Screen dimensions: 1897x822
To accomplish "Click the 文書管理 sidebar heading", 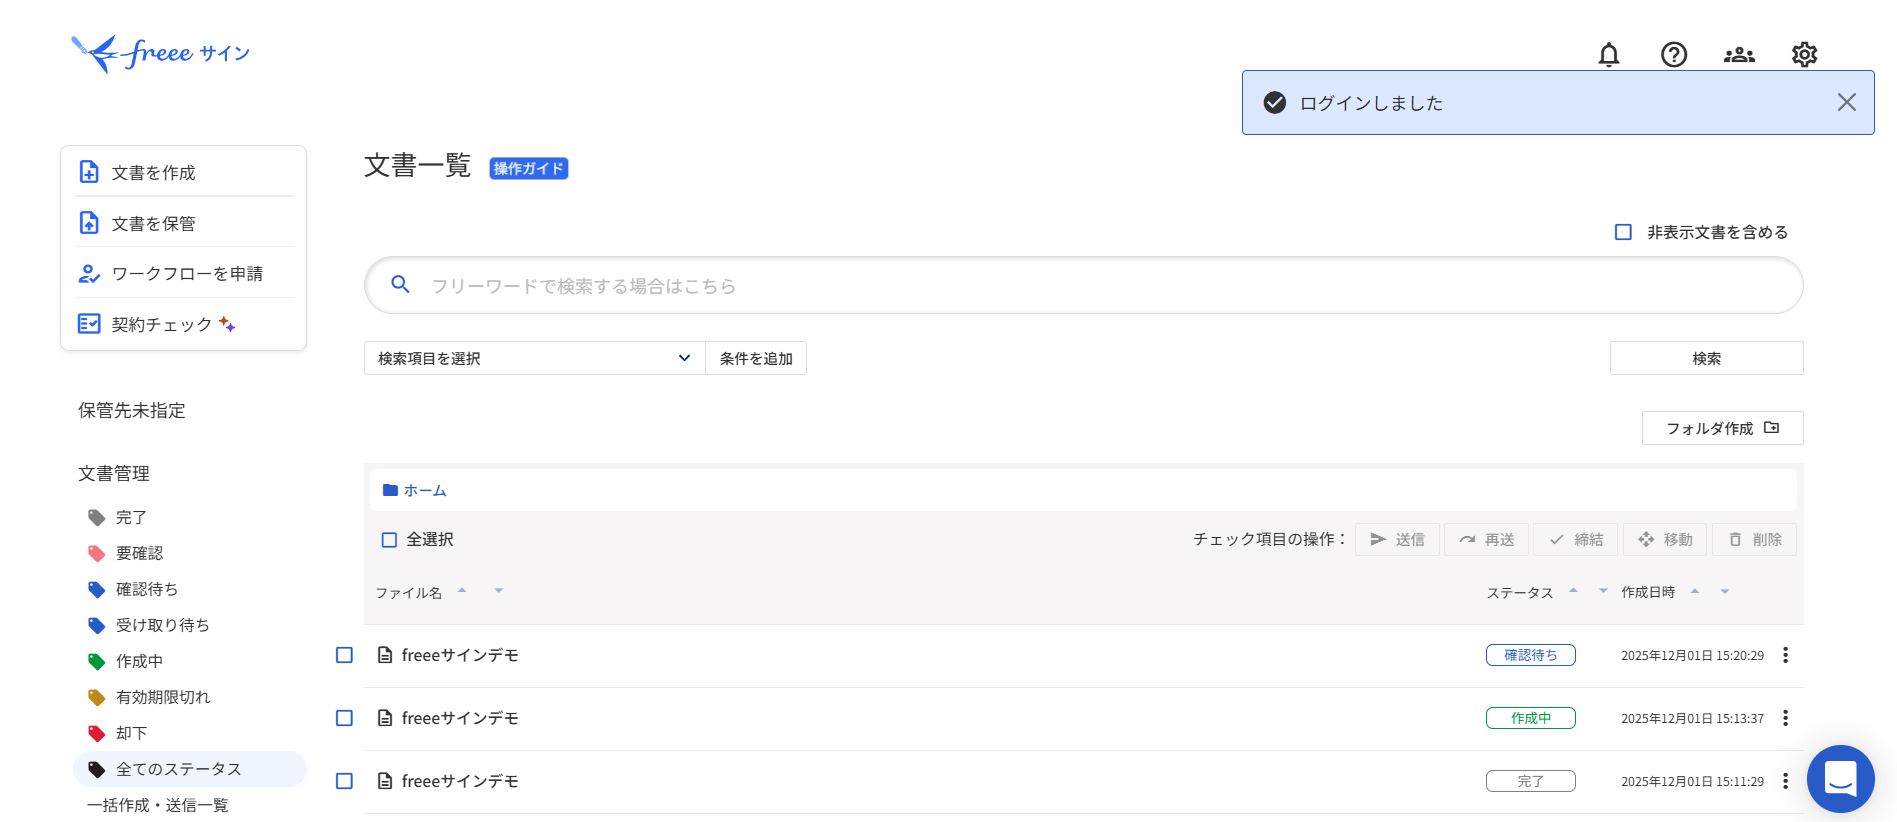I will click(x=114, y=473).
